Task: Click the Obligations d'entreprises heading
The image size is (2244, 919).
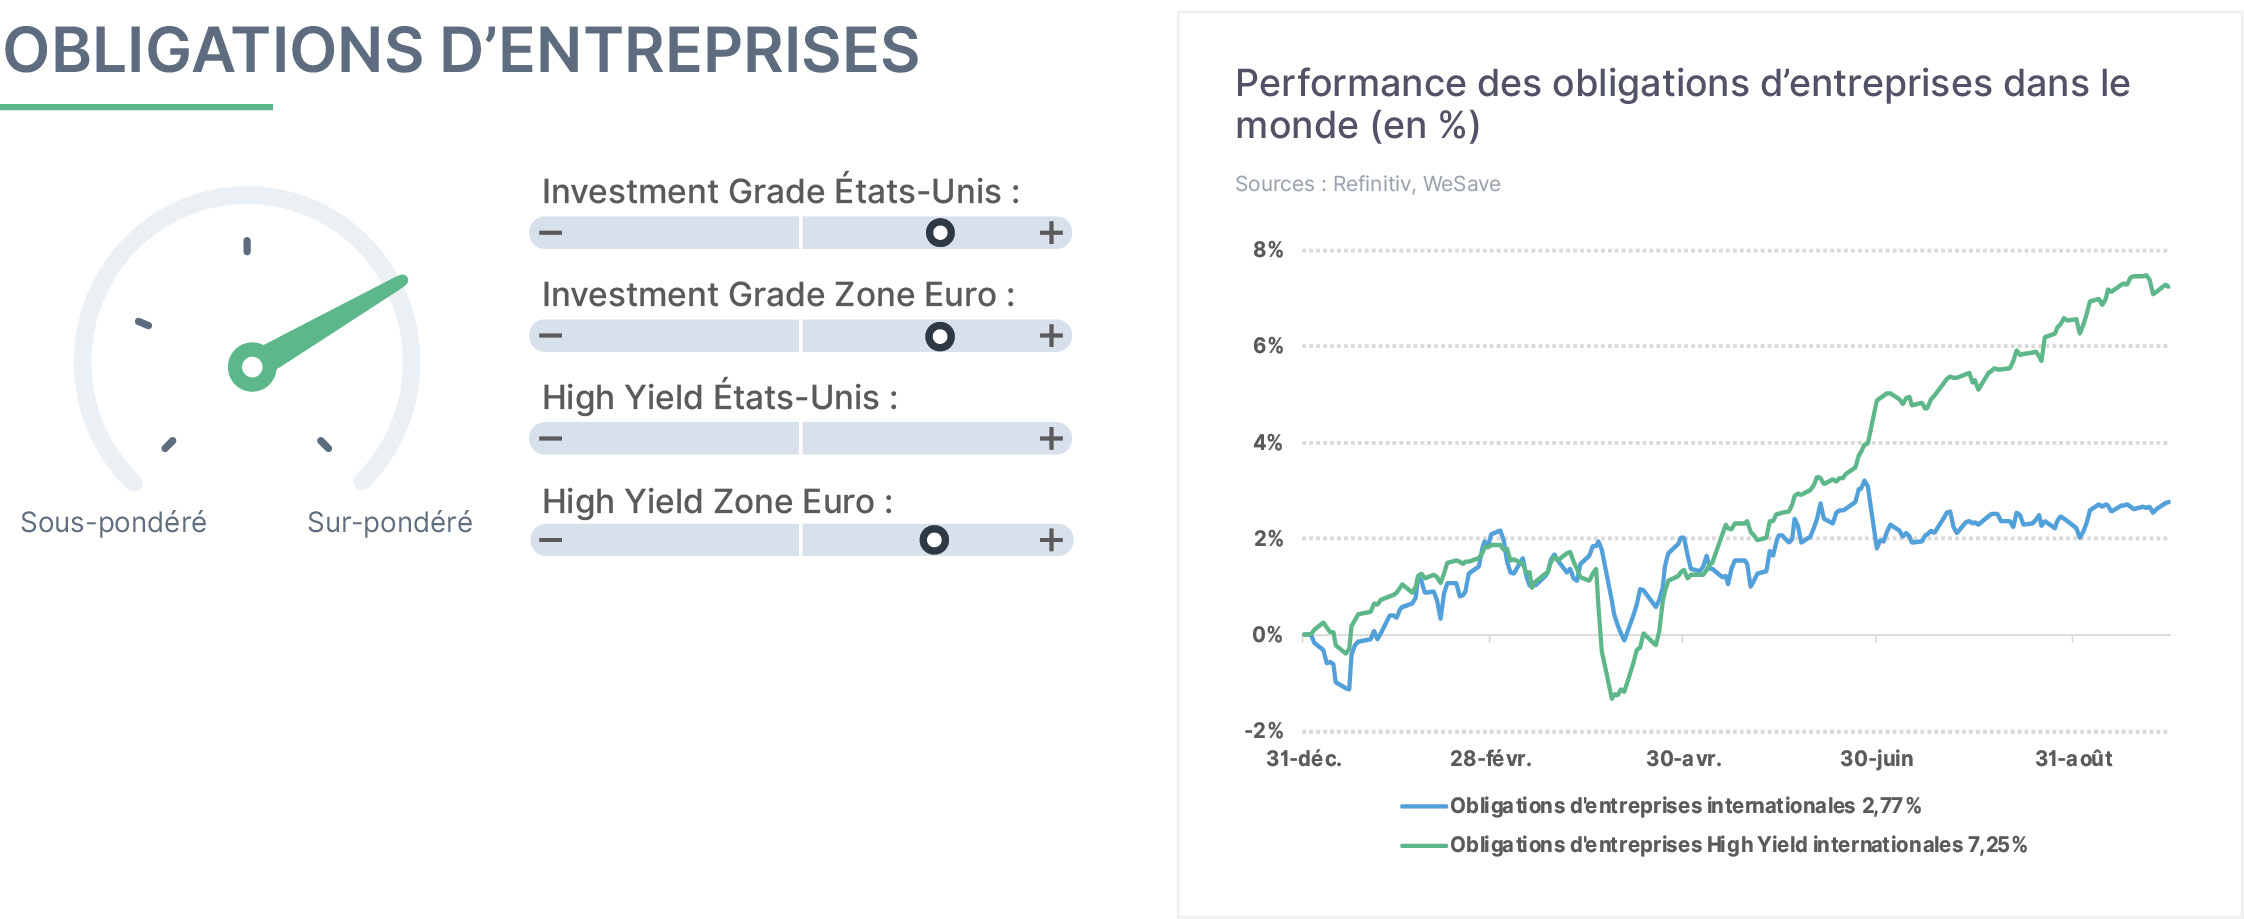Action: 461,50
